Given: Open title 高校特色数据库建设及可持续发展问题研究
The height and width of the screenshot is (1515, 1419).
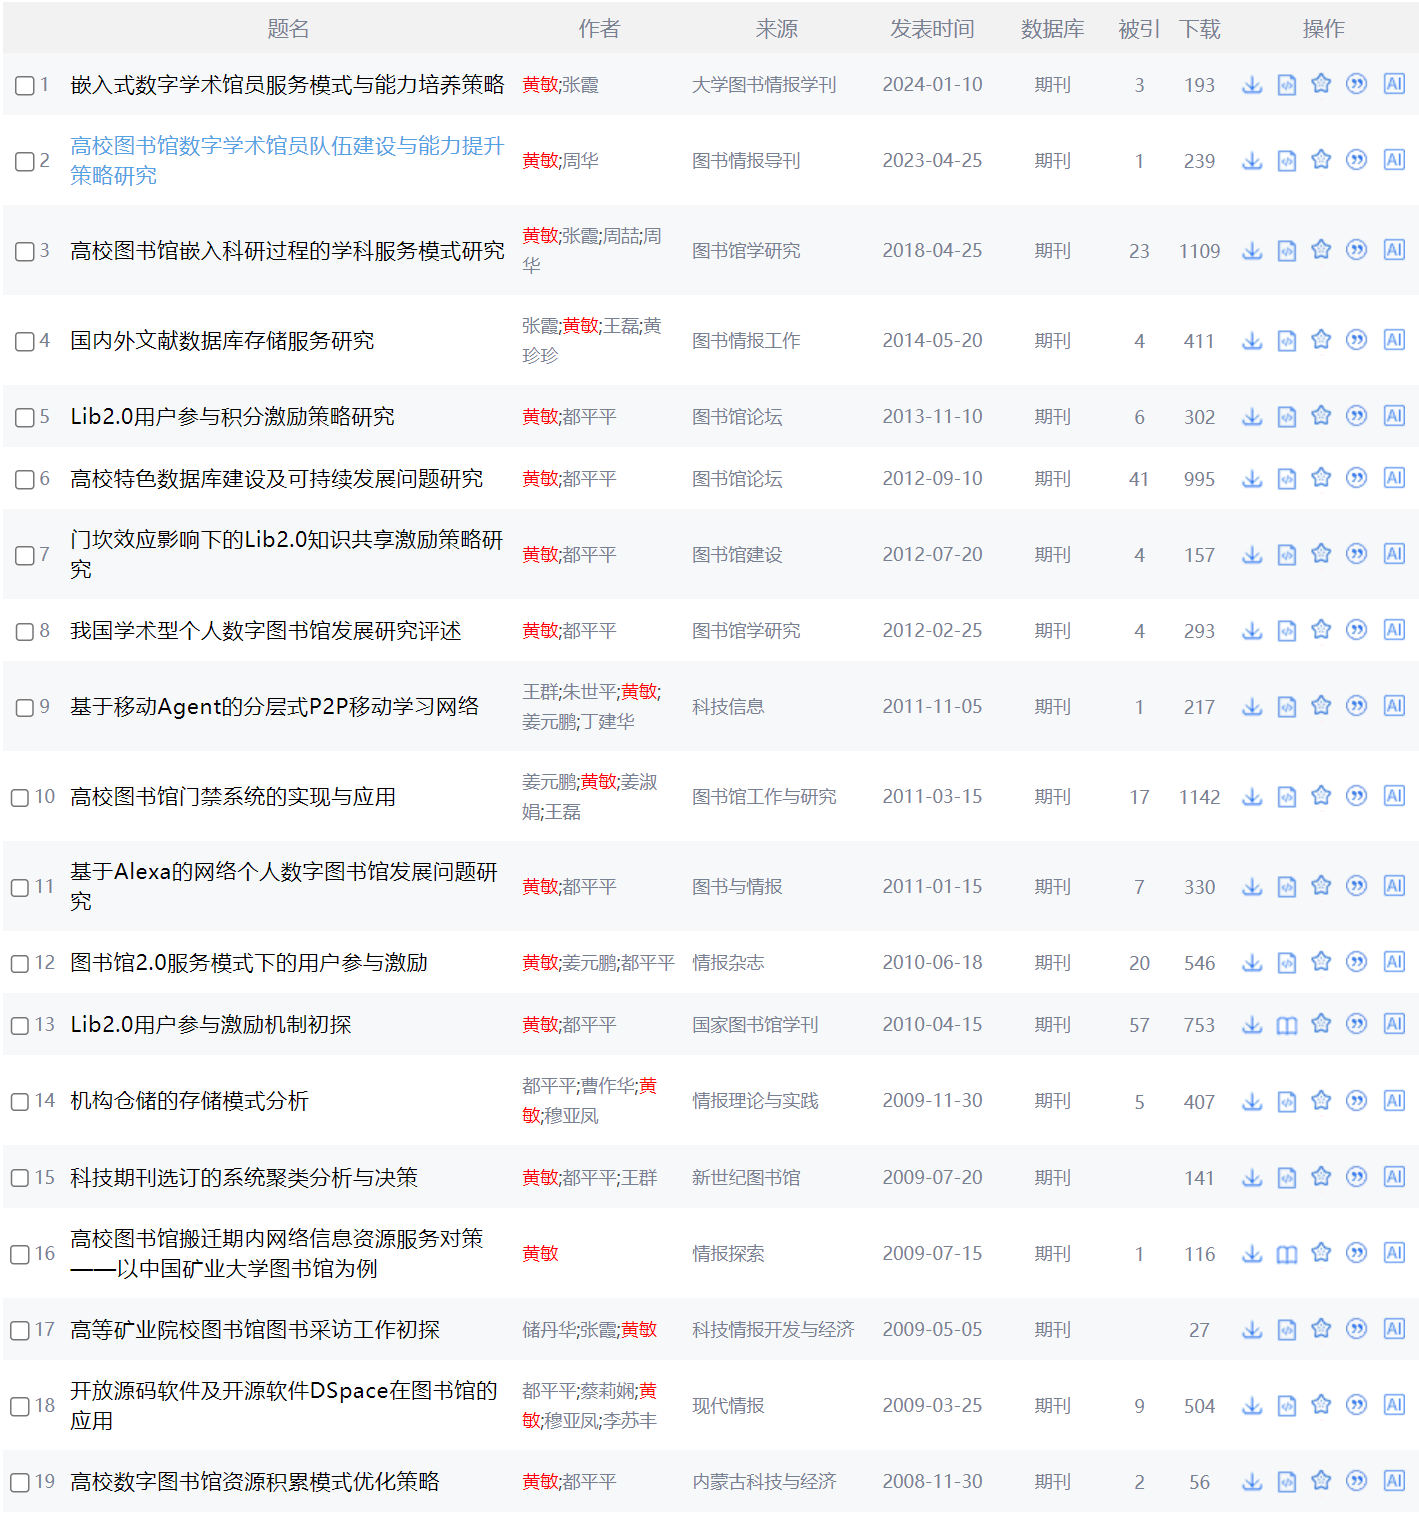Looking at the screenshot, I should pos(276,478).
